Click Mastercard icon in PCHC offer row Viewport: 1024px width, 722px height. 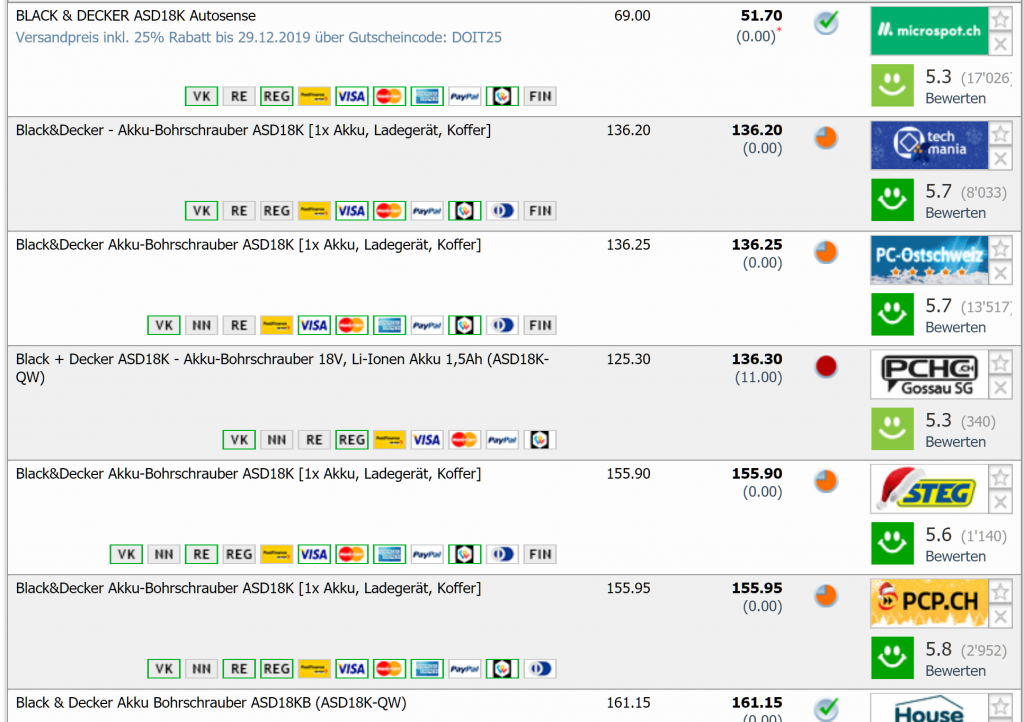tap(464, 440)
